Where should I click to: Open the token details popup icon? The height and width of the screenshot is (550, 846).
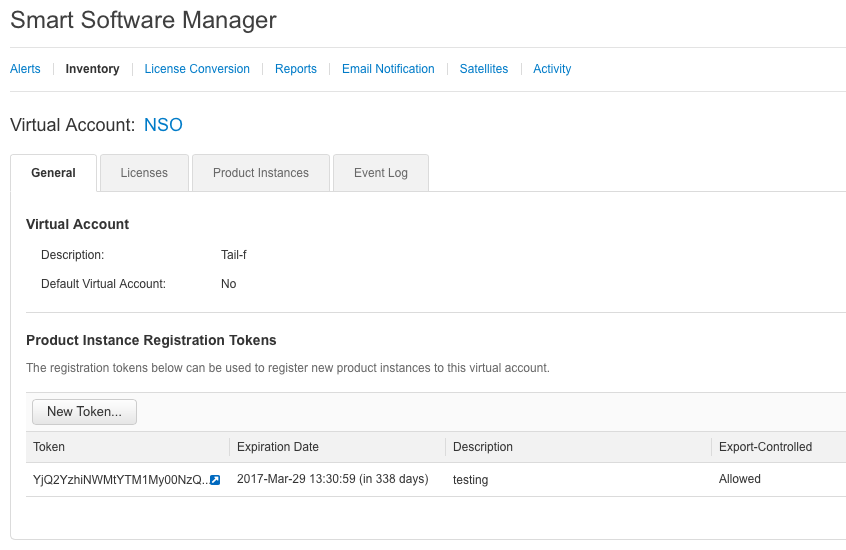(215, 480)
